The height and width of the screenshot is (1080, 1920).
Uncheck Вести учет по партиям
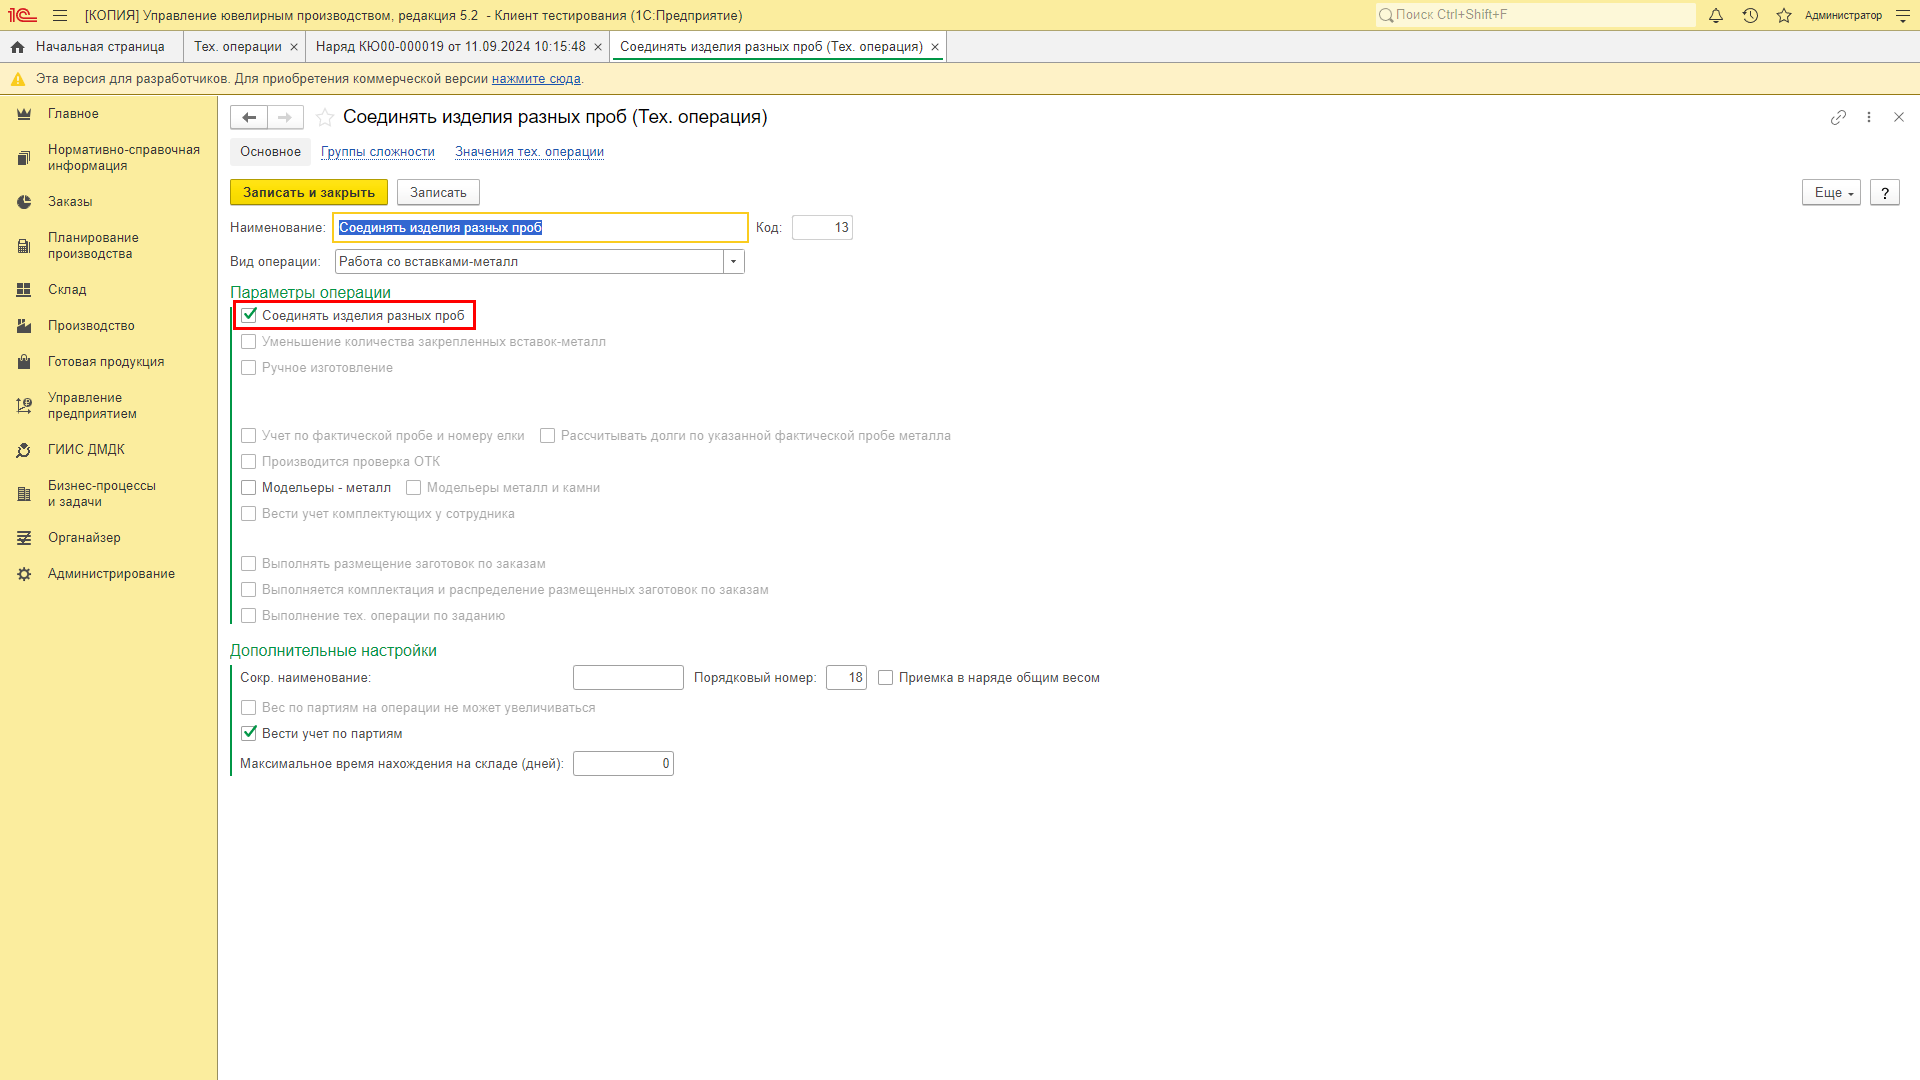pyautogui.click(x=249, y=733)
